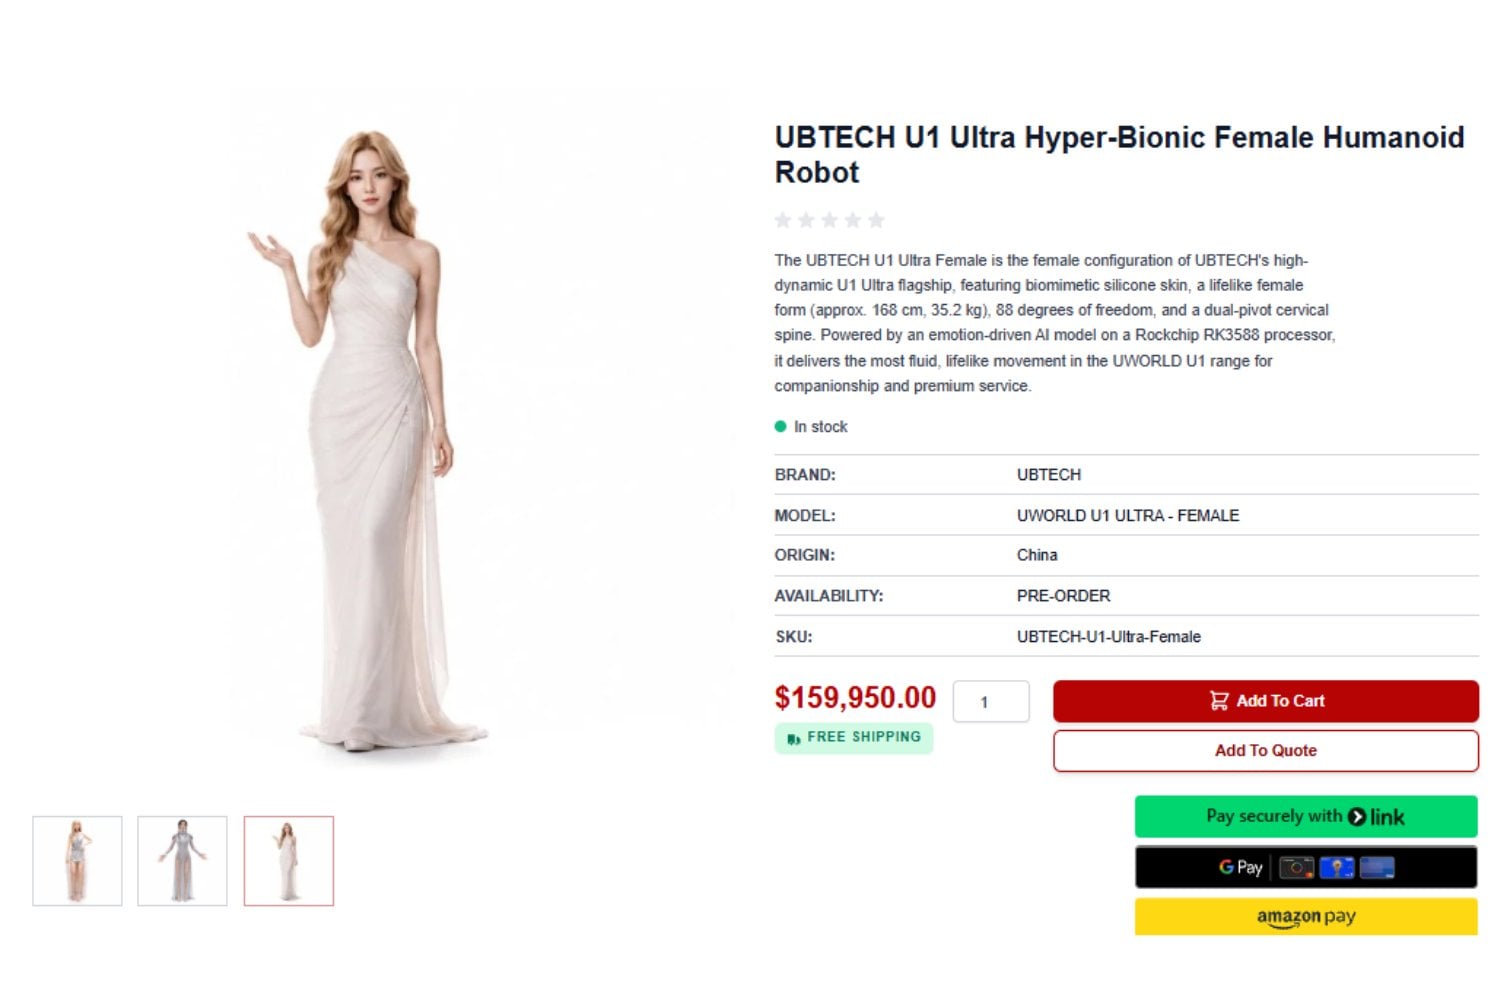Click the Free Shipping badge
This screenshot has width=1500, height=1000.
pos(854,738)
